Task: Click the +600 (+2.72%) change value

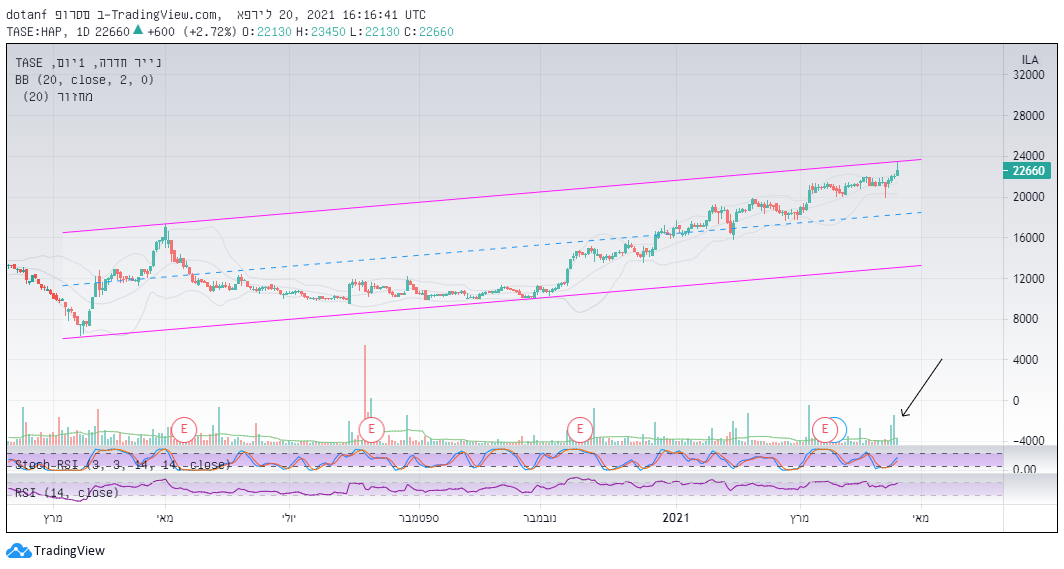Action: click(191, 32)
